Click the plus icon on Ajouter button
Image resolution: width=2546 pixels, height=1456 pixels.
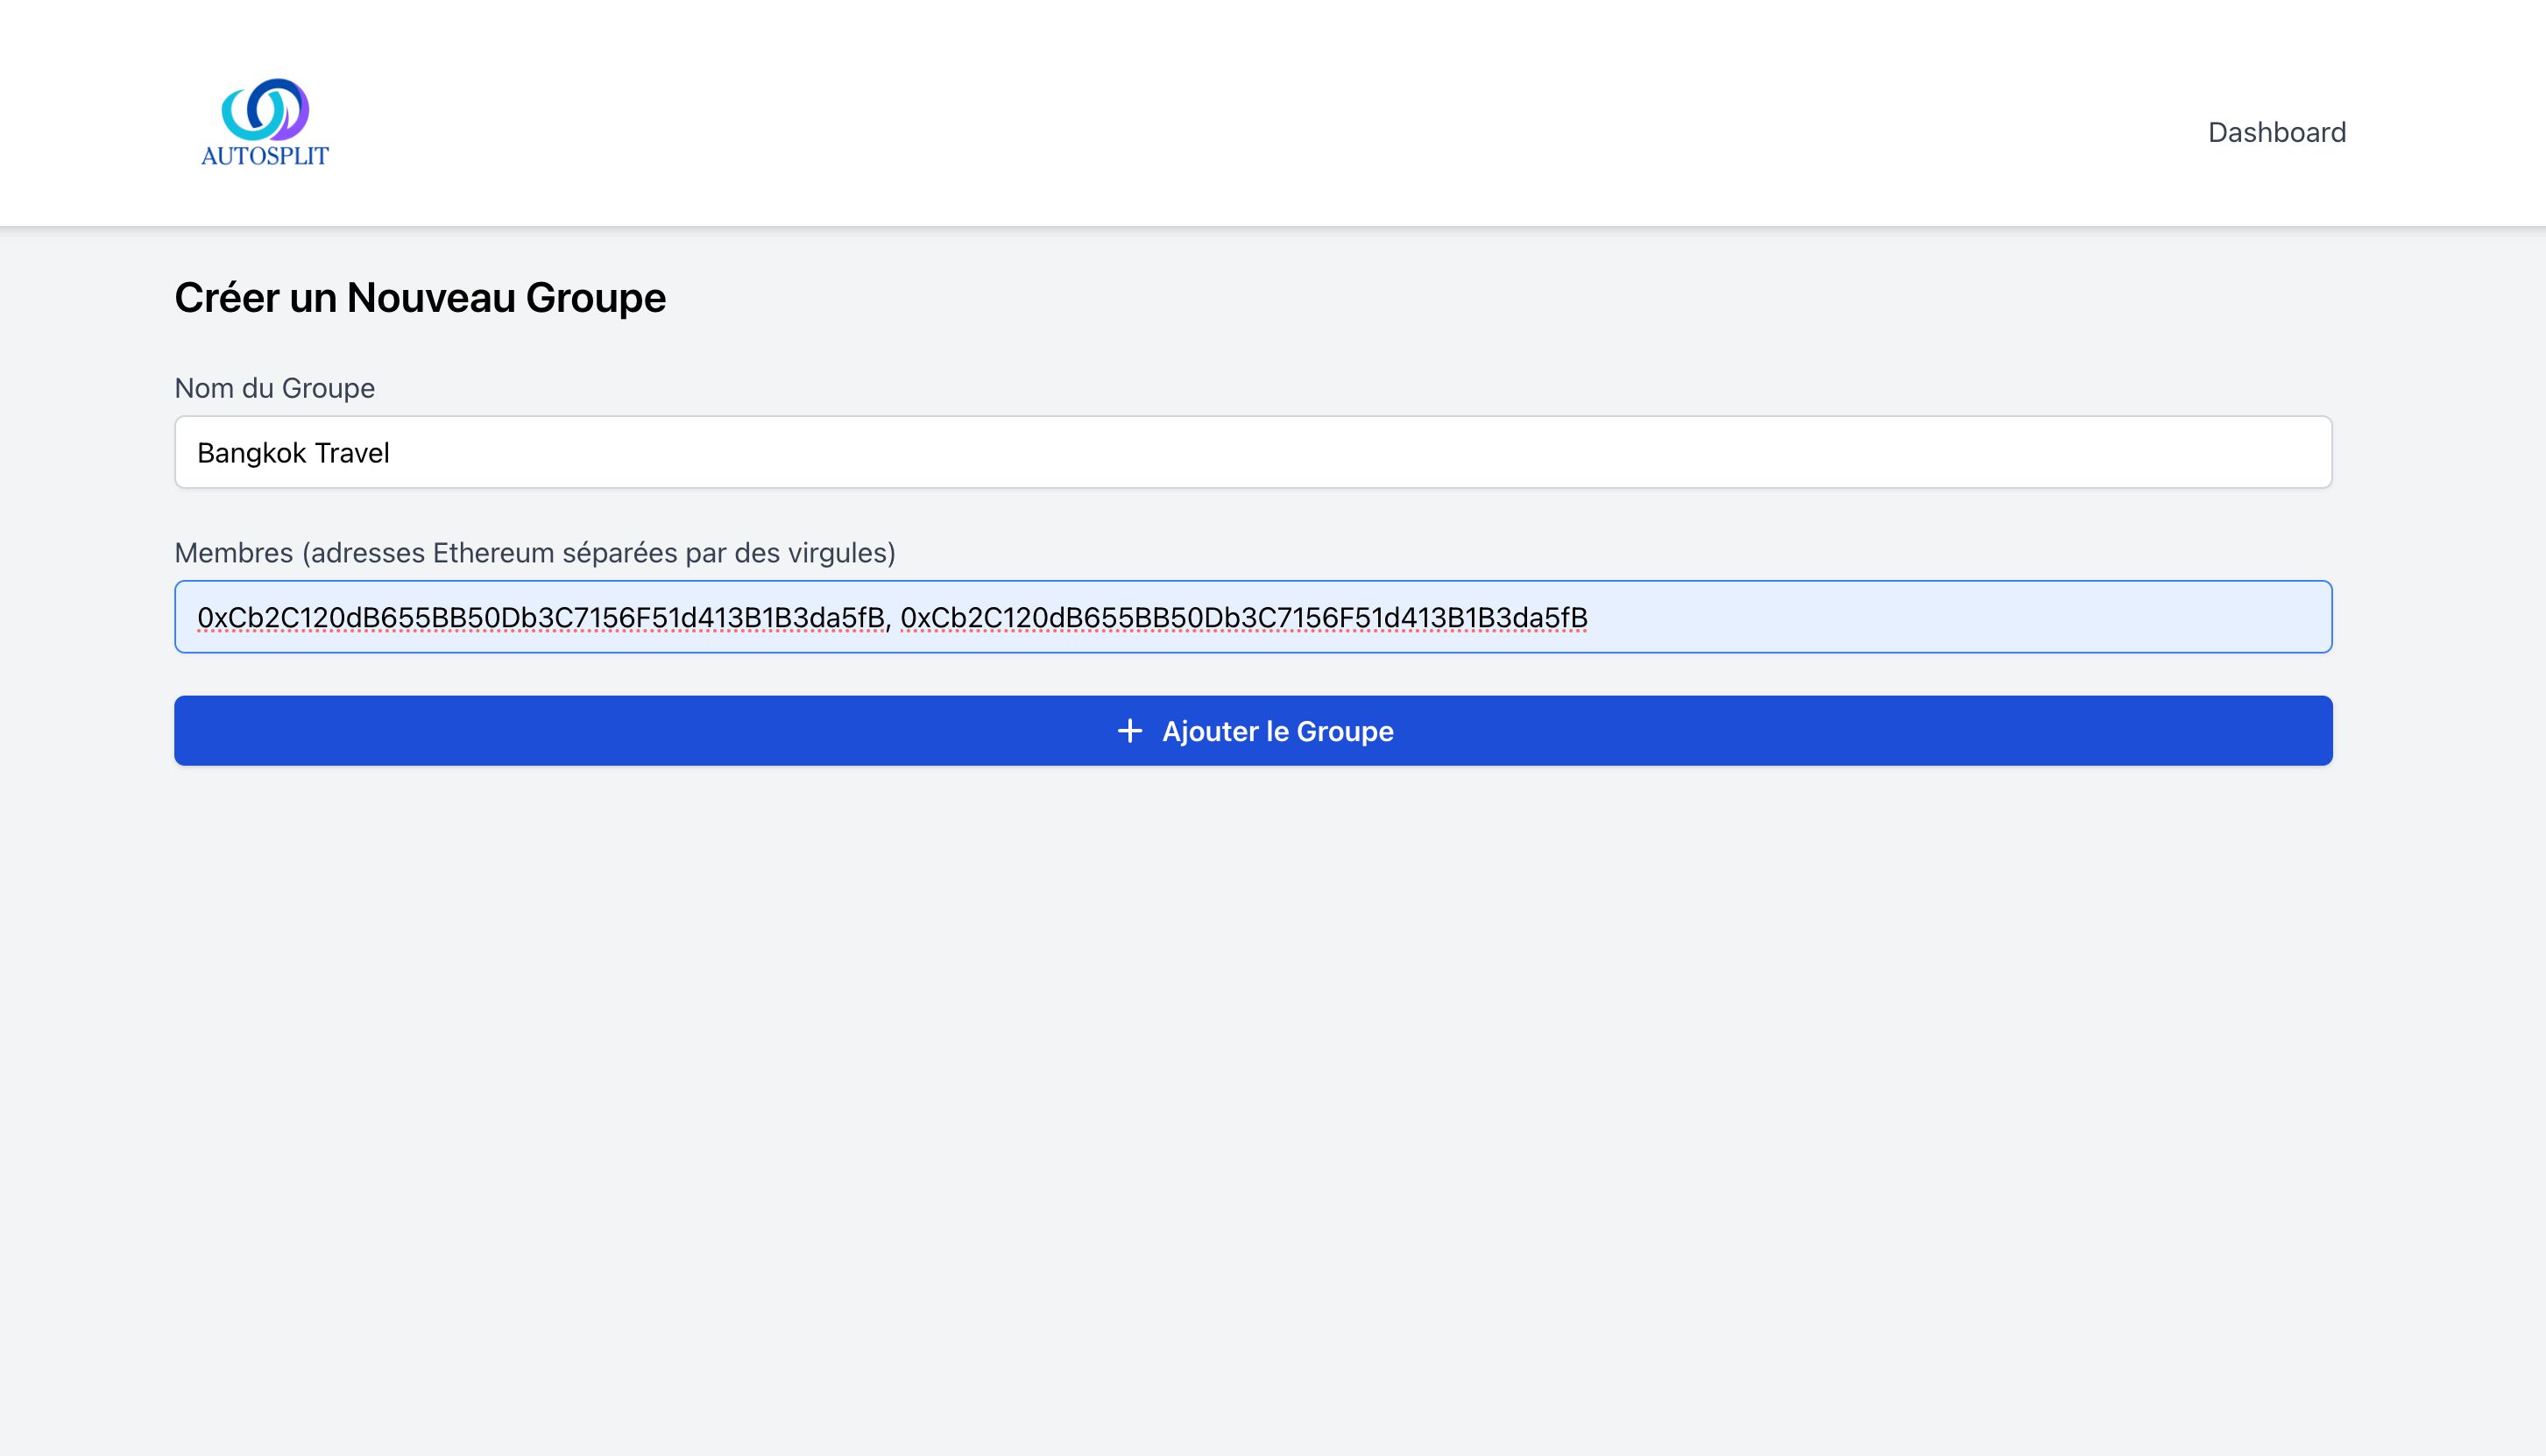1129,731
